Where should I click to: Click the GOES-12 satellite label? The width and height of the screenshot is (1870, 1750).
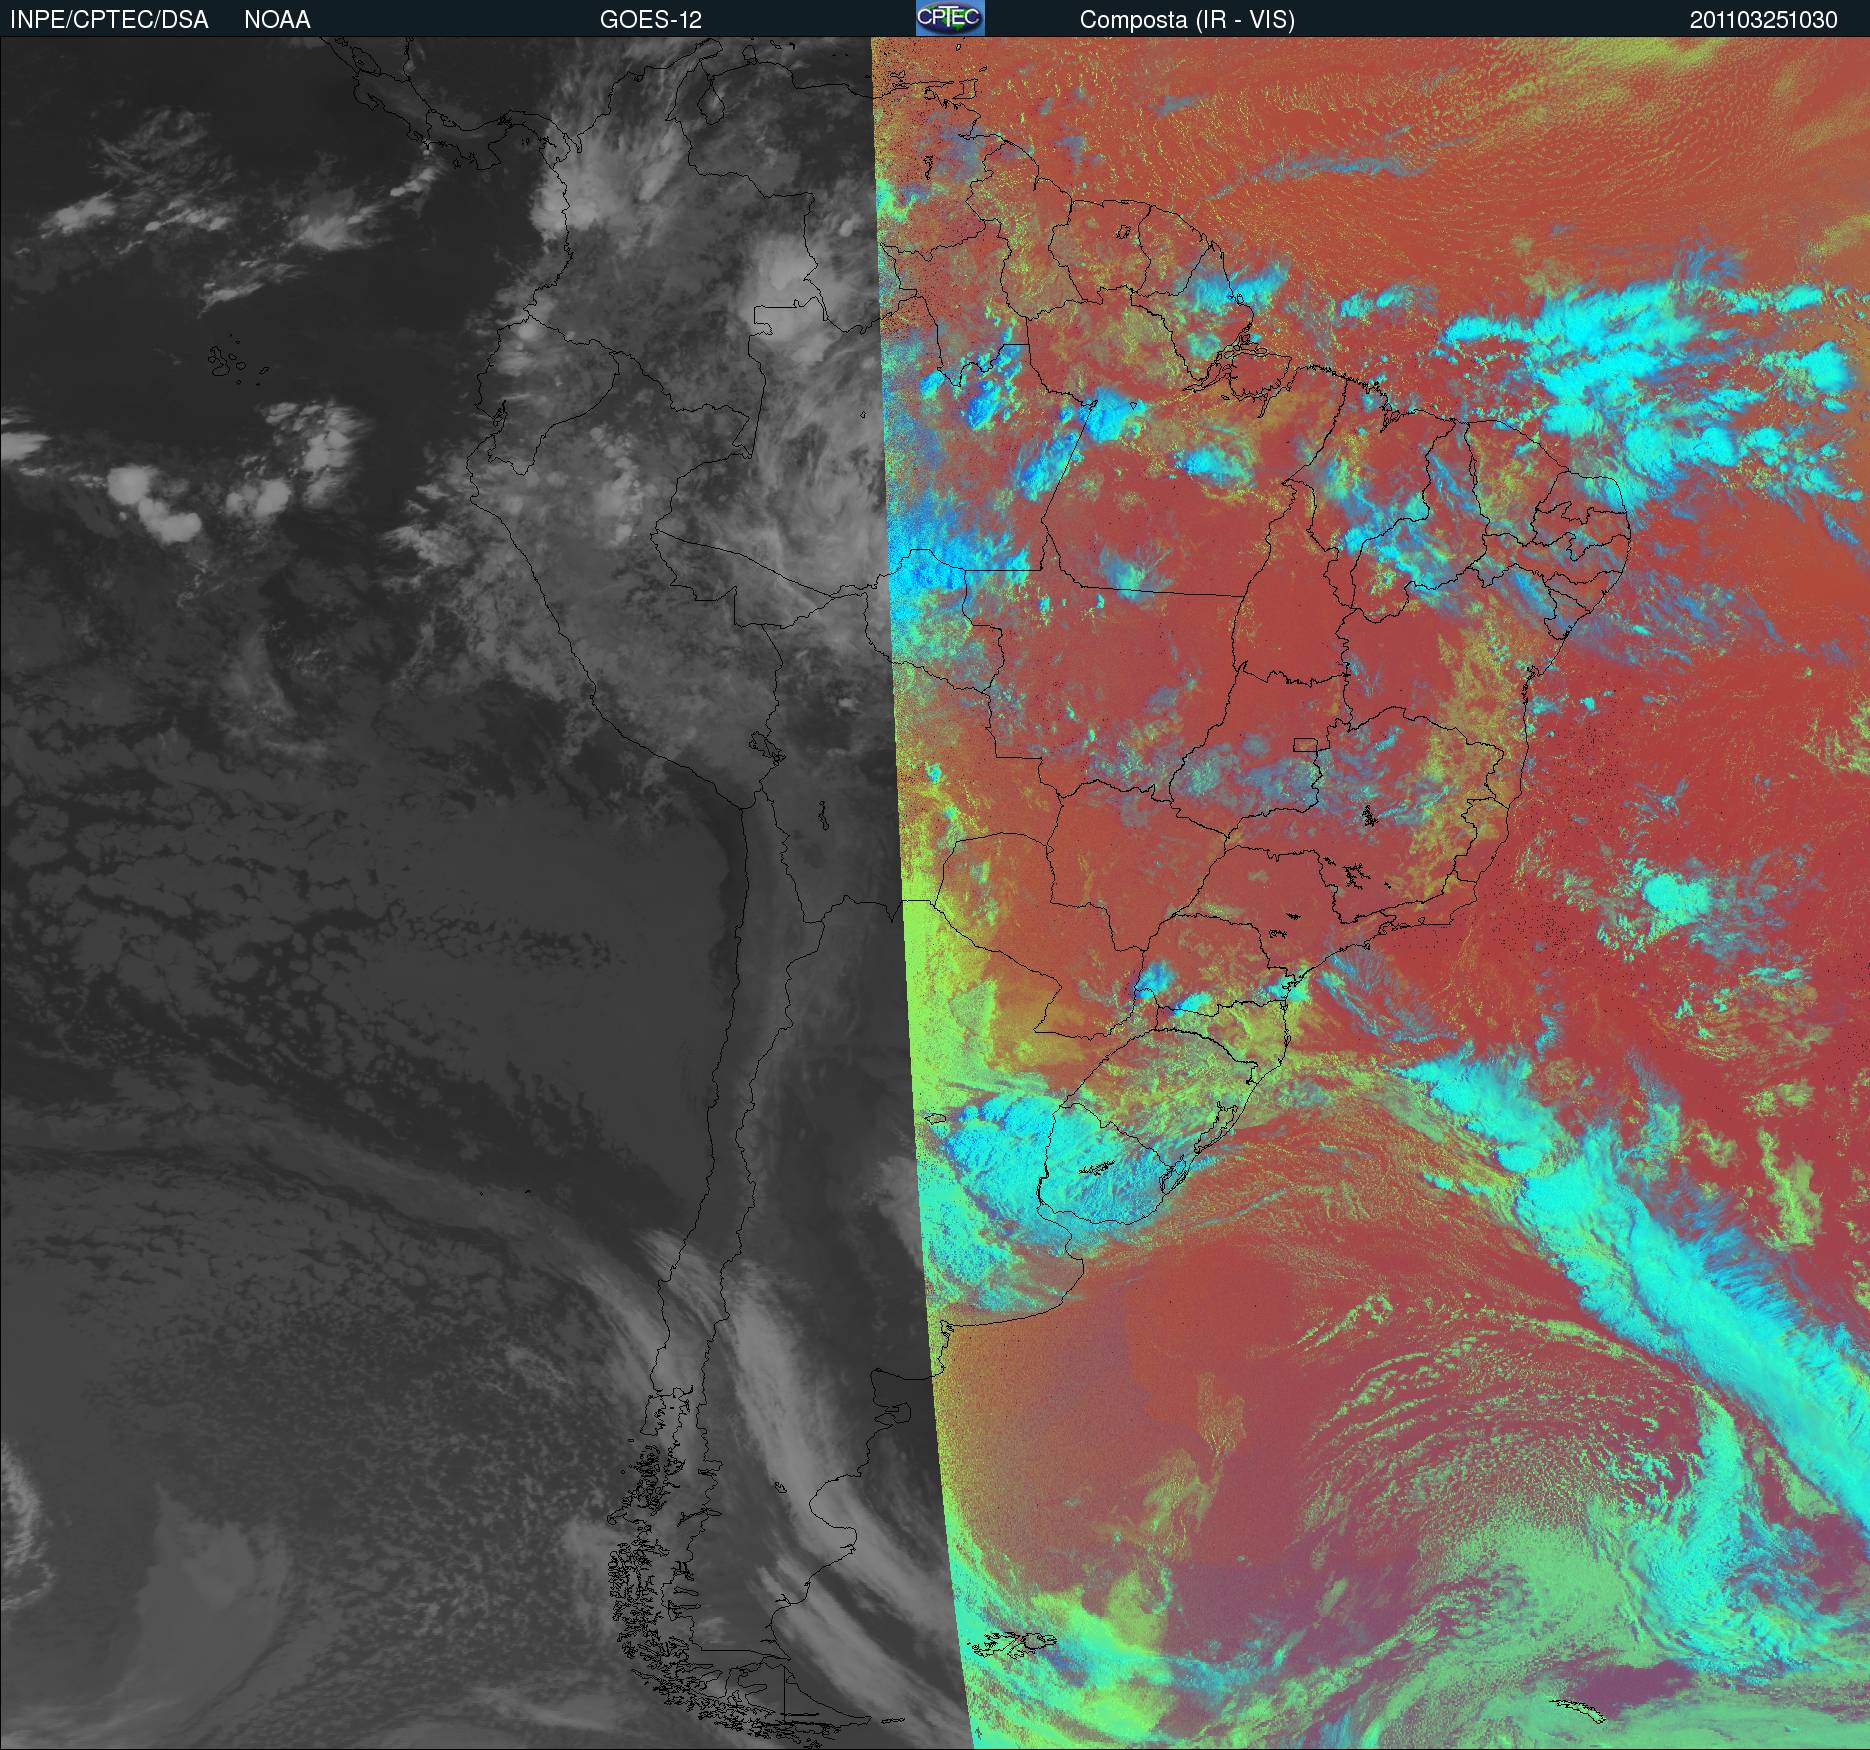651,20
